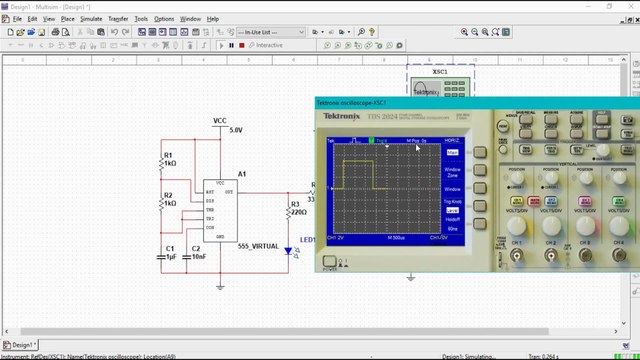
Task: Click the round PRINT button on the oscilloscope
Action: click(503, 127)
